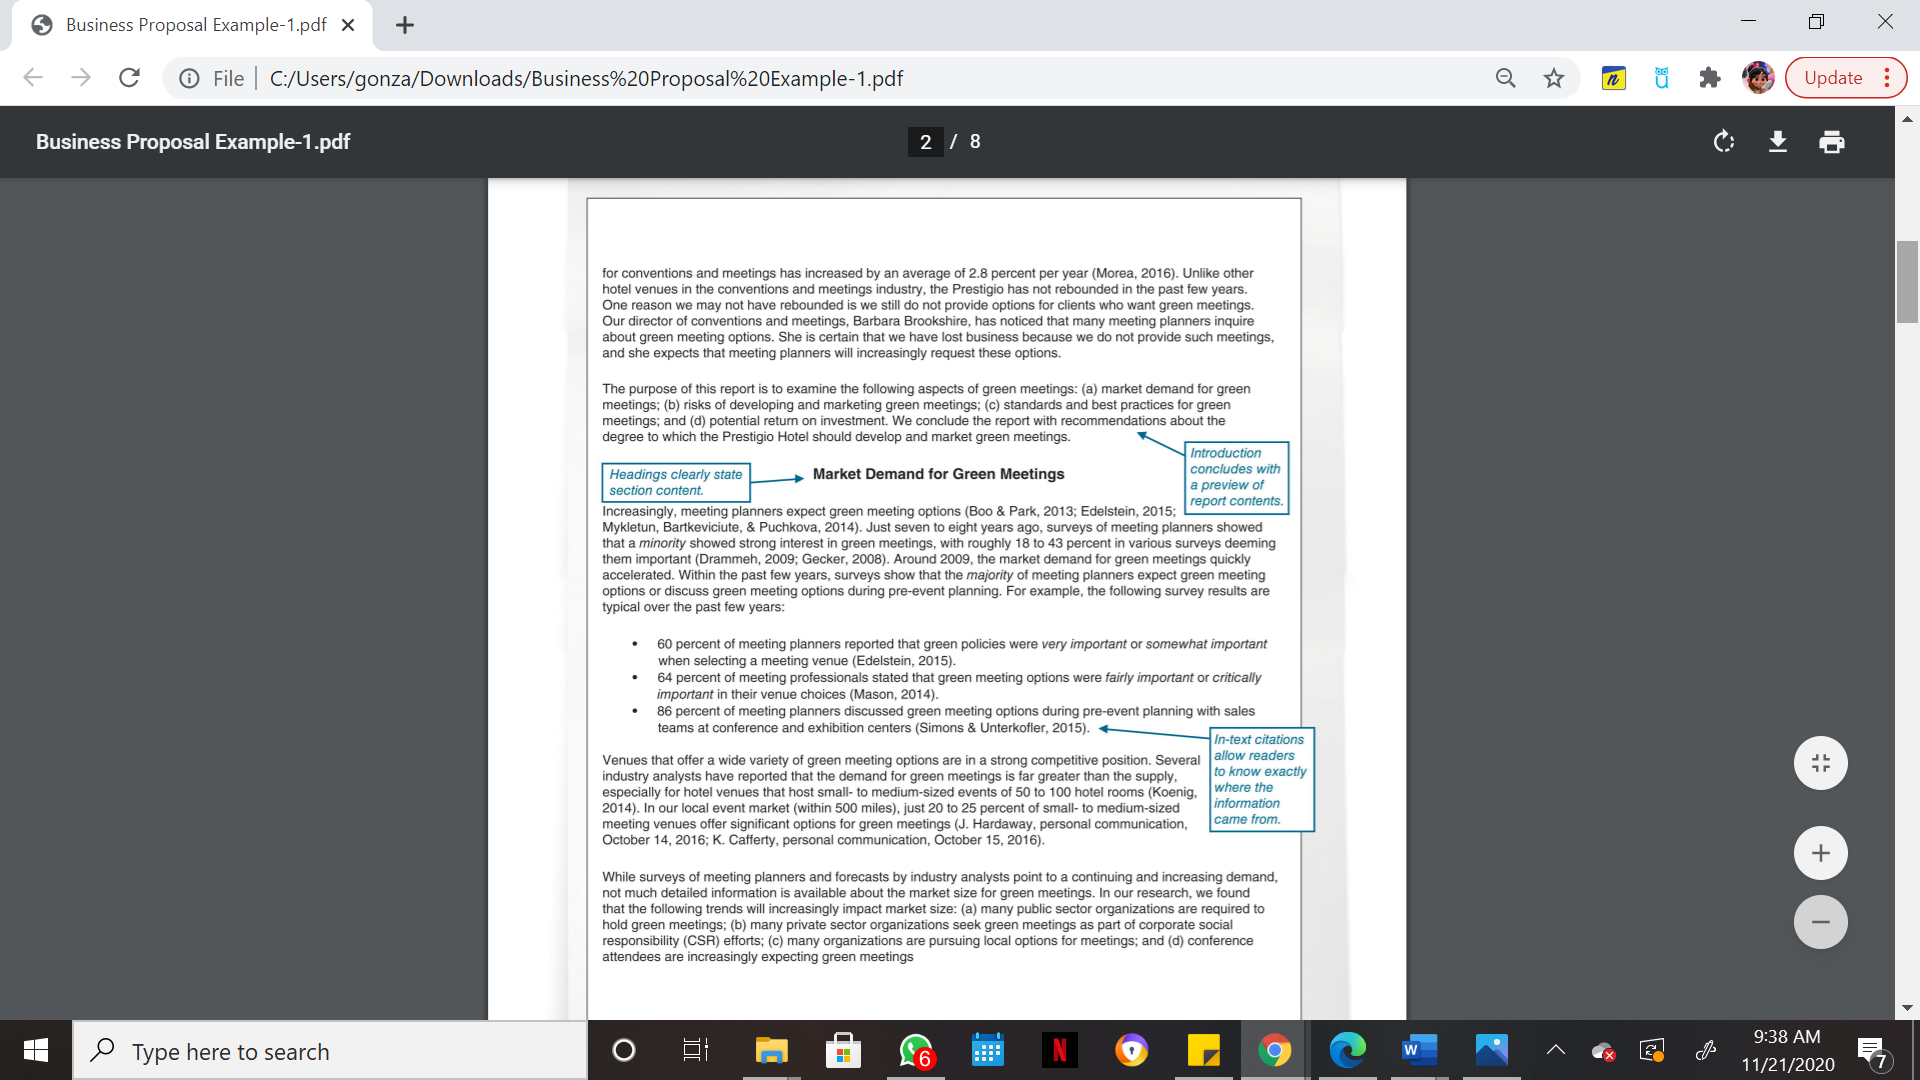Rotate the PDF clockwise

click(x=1723, y=142)
